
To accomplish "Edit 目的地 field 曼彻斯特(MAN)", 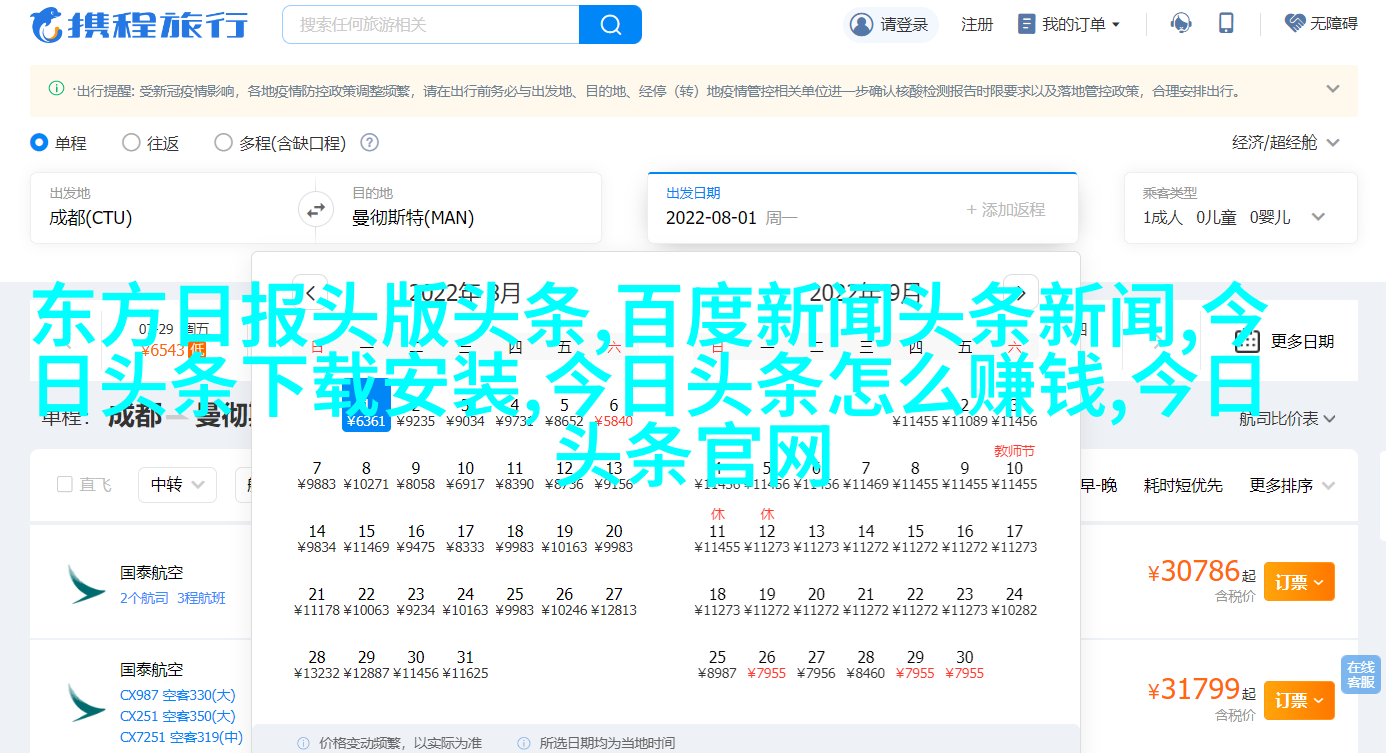I will pos(466,208).
